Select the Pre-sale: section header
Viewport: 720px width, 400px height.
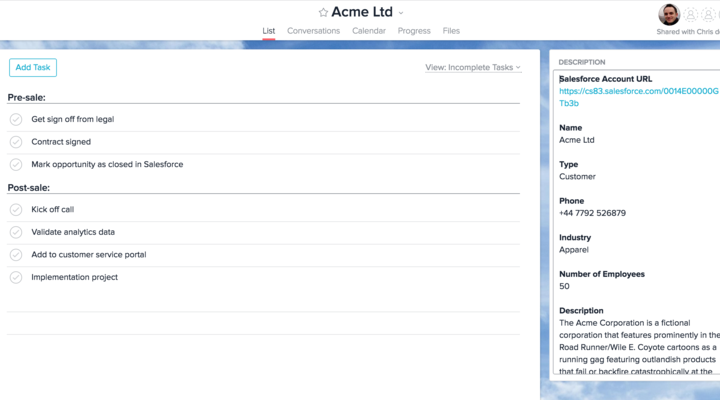(27, 97)
